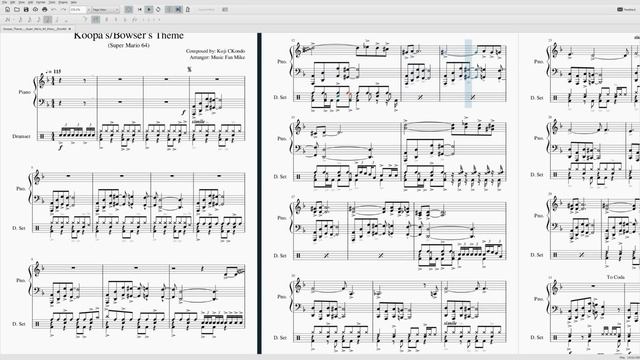This screenshot has width=640, height=360.
Task: Open the Format menu
Action: coord(40,2)
